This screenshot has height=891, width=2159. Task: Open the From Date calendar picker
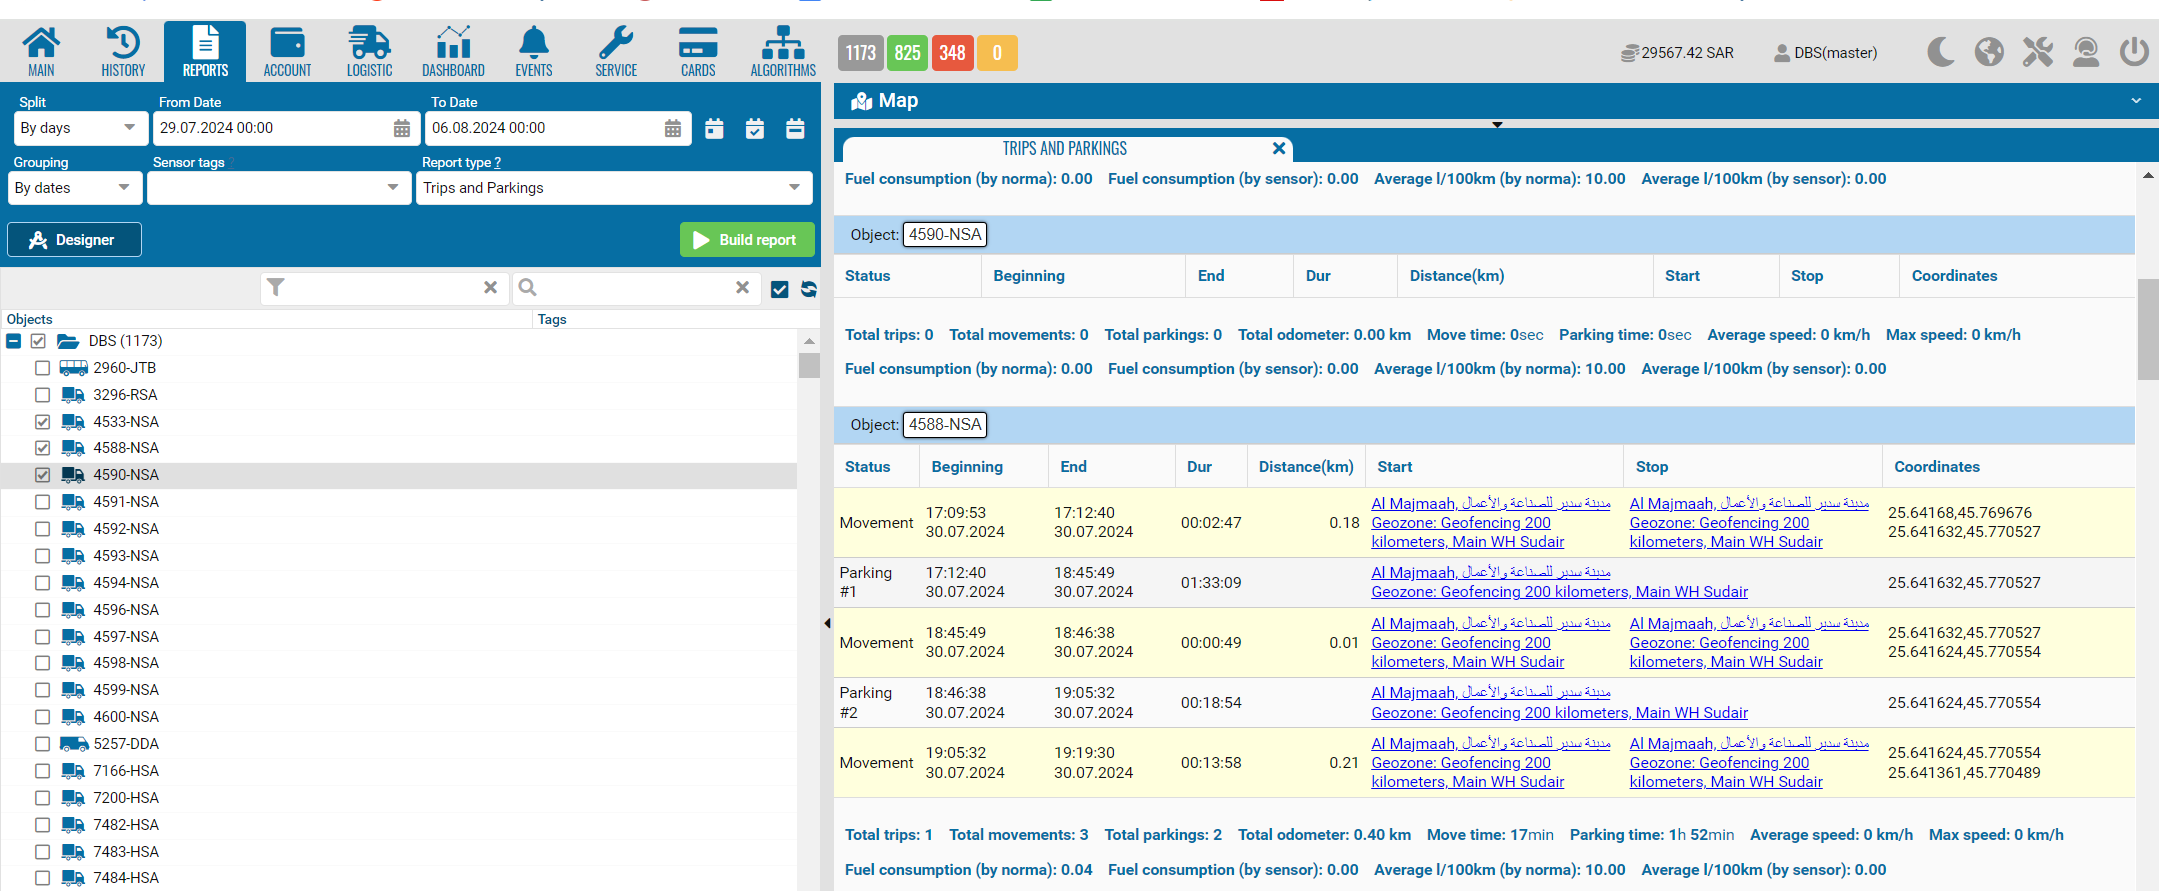(402, 128)
